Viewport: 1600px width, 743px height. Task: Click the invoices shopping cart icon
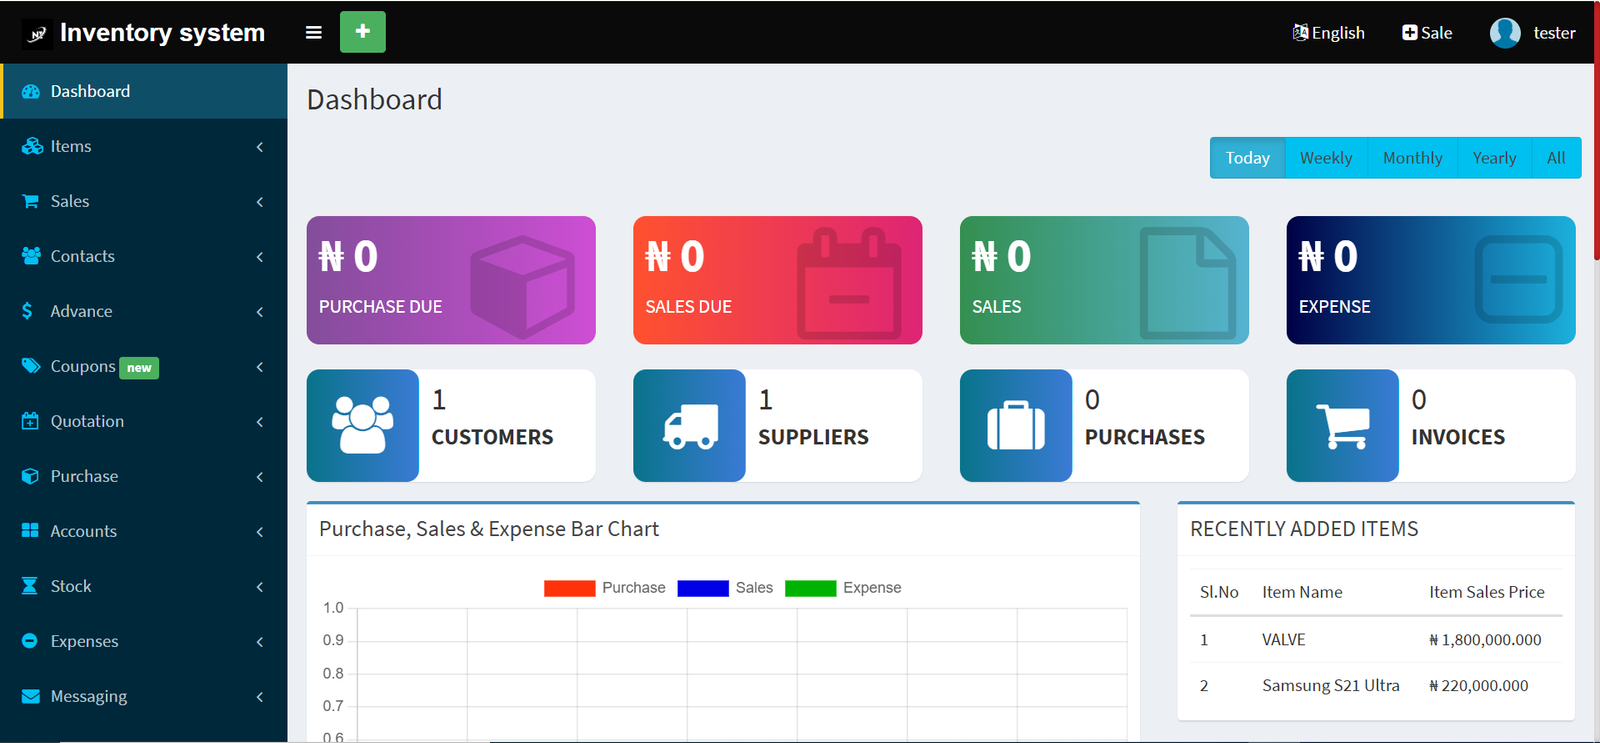(1342, 426)
